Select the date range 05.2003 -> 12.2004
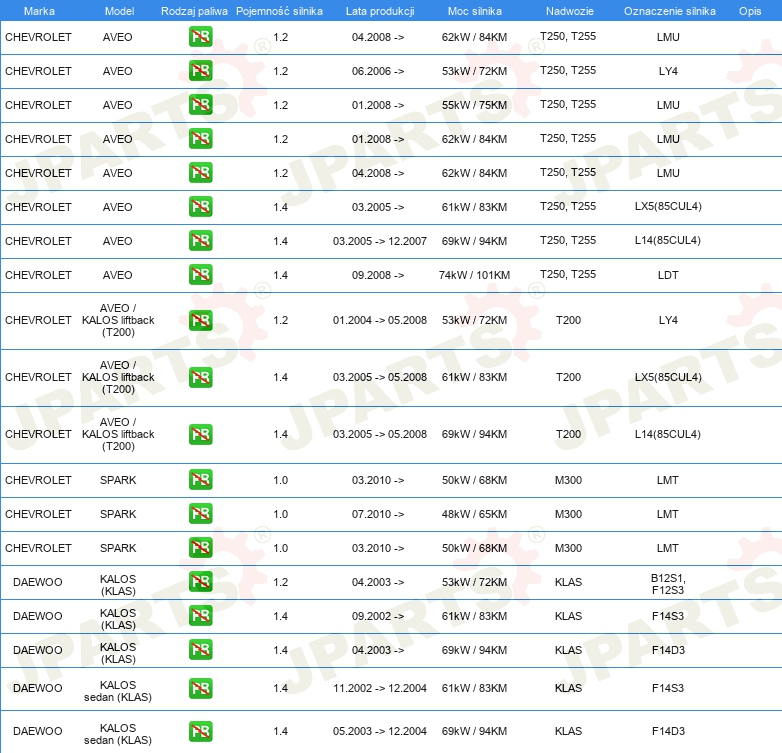Viewport: 782px width, 753px height. [380, 731]
